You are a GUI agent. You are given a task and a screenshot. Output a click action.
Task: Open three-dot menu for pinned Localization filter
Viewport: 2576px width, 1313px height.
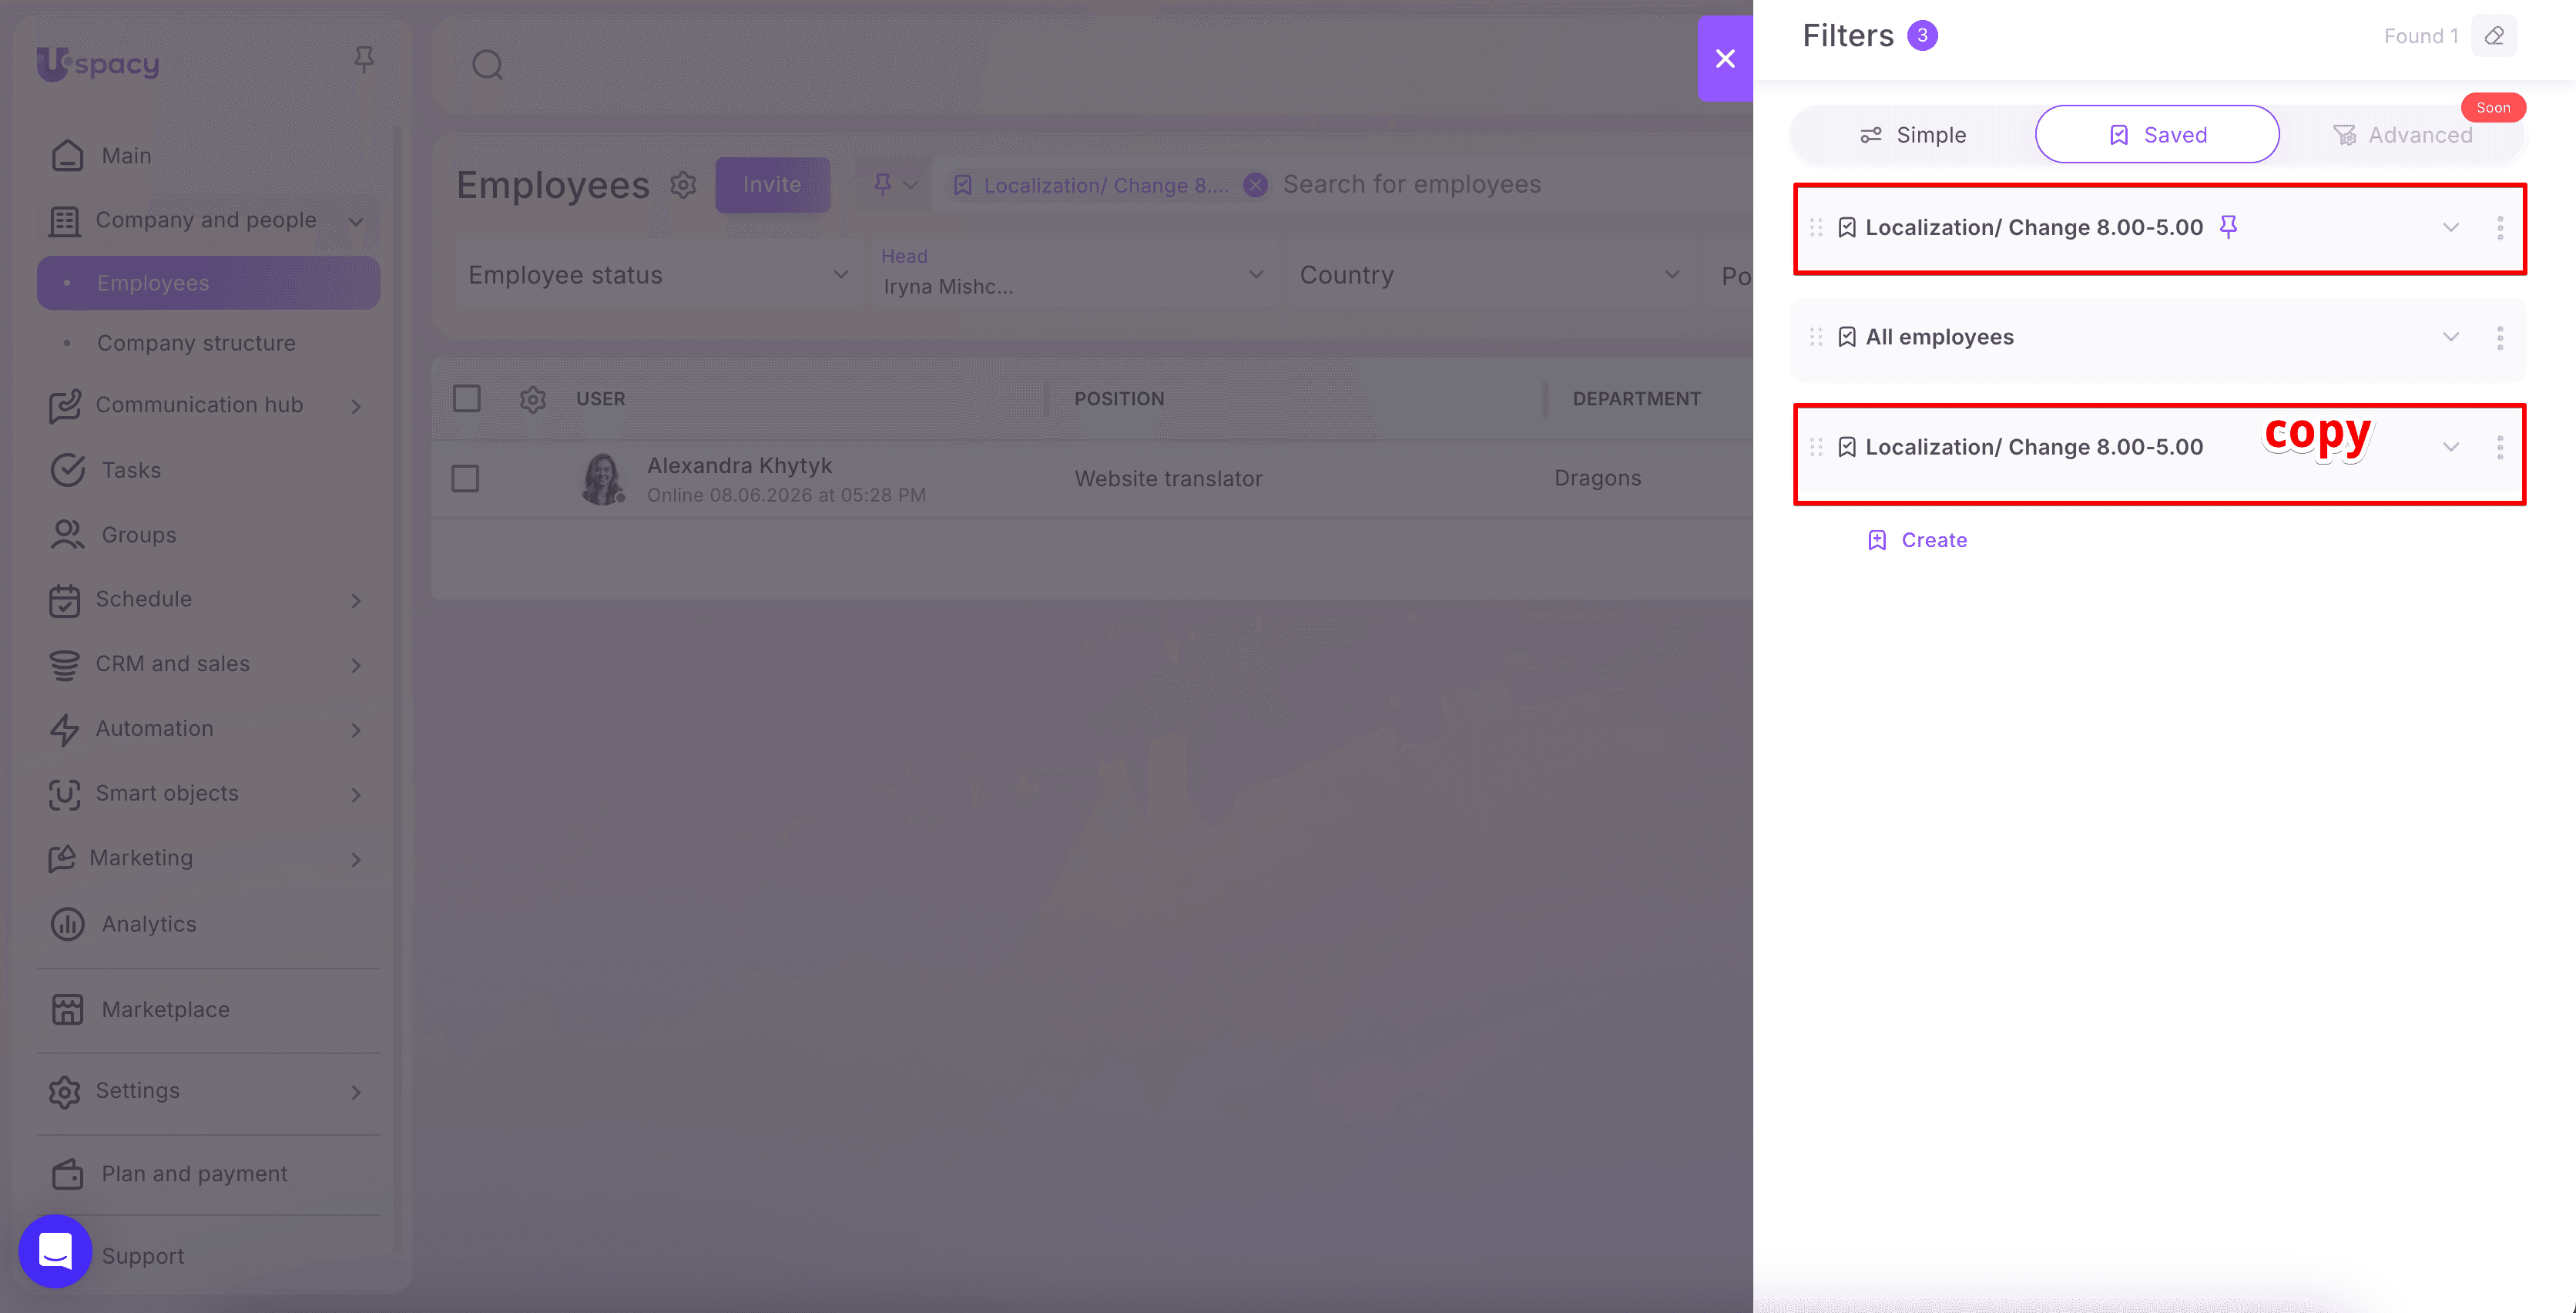pyautogui.click(x=2499, y=227)
